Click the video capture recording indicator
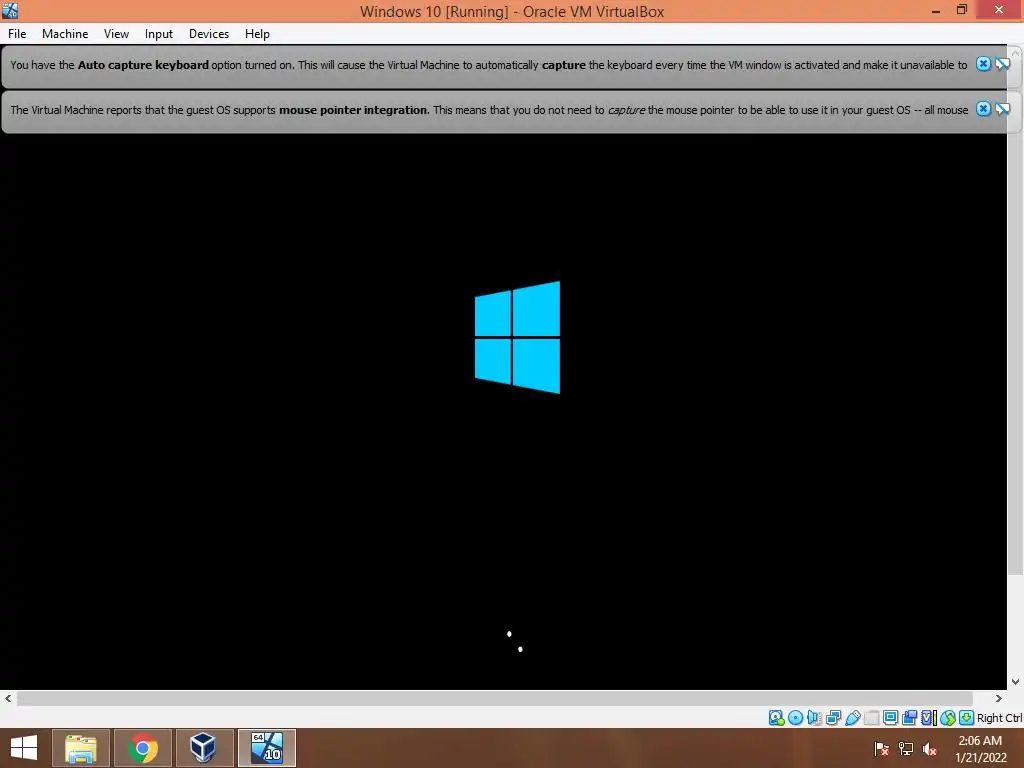The width and height of the screenshot is (1024, 768). [x=909, y=718]
